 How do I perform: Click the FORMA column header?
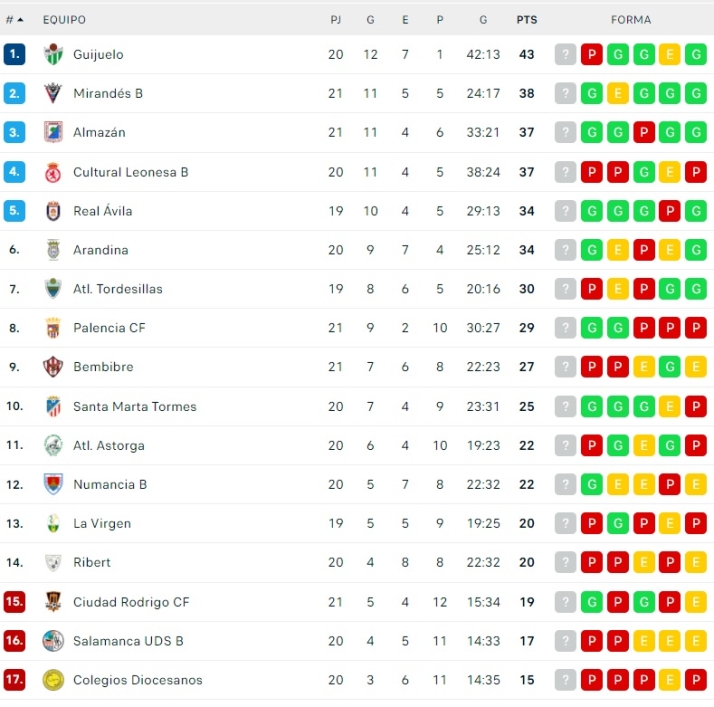(x=631, y=20)
